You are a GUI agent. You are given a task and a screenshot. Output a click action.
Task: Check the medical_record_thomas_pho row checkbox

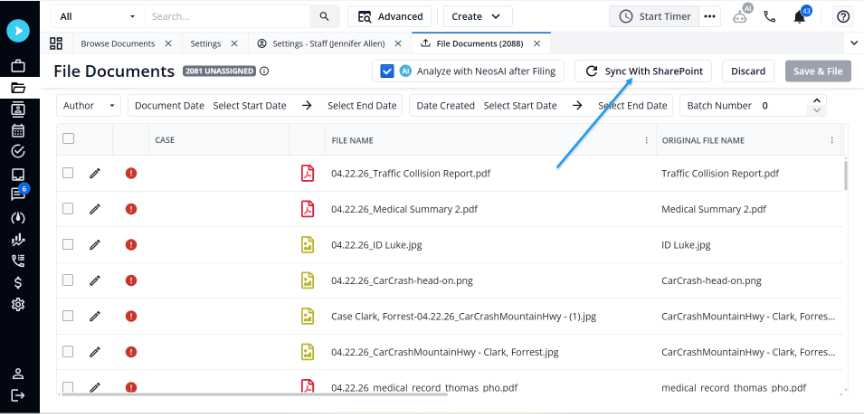(x=68, y=387)
